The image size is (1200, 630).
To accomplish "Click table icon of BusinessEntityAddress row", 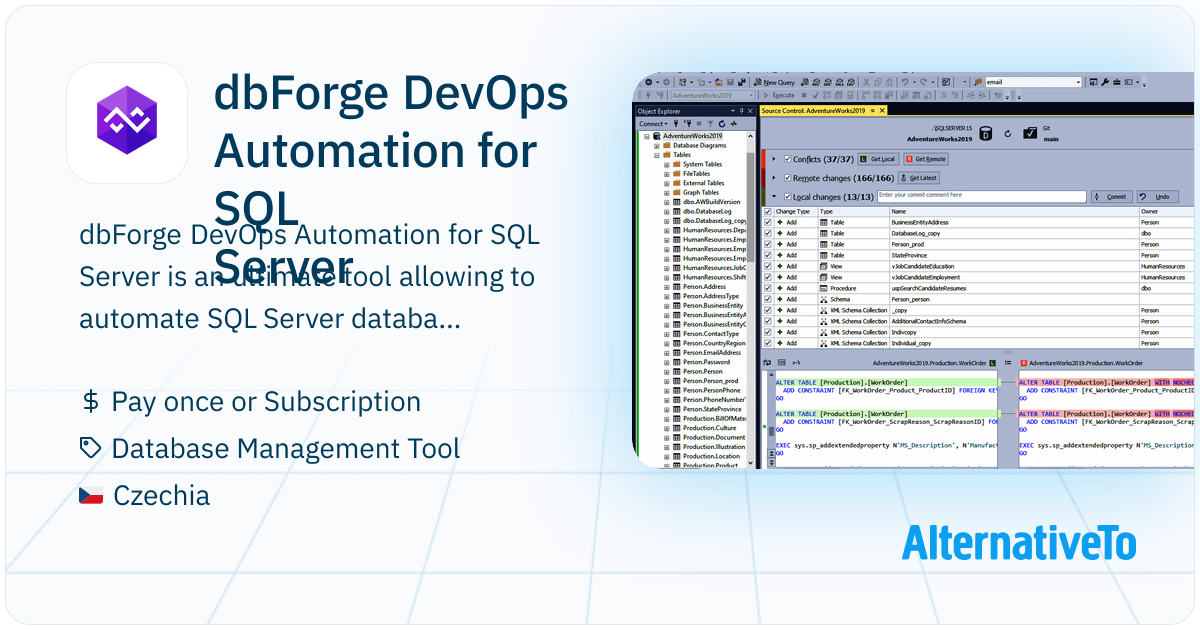I will pyautogui.click(x=823, y=222).
